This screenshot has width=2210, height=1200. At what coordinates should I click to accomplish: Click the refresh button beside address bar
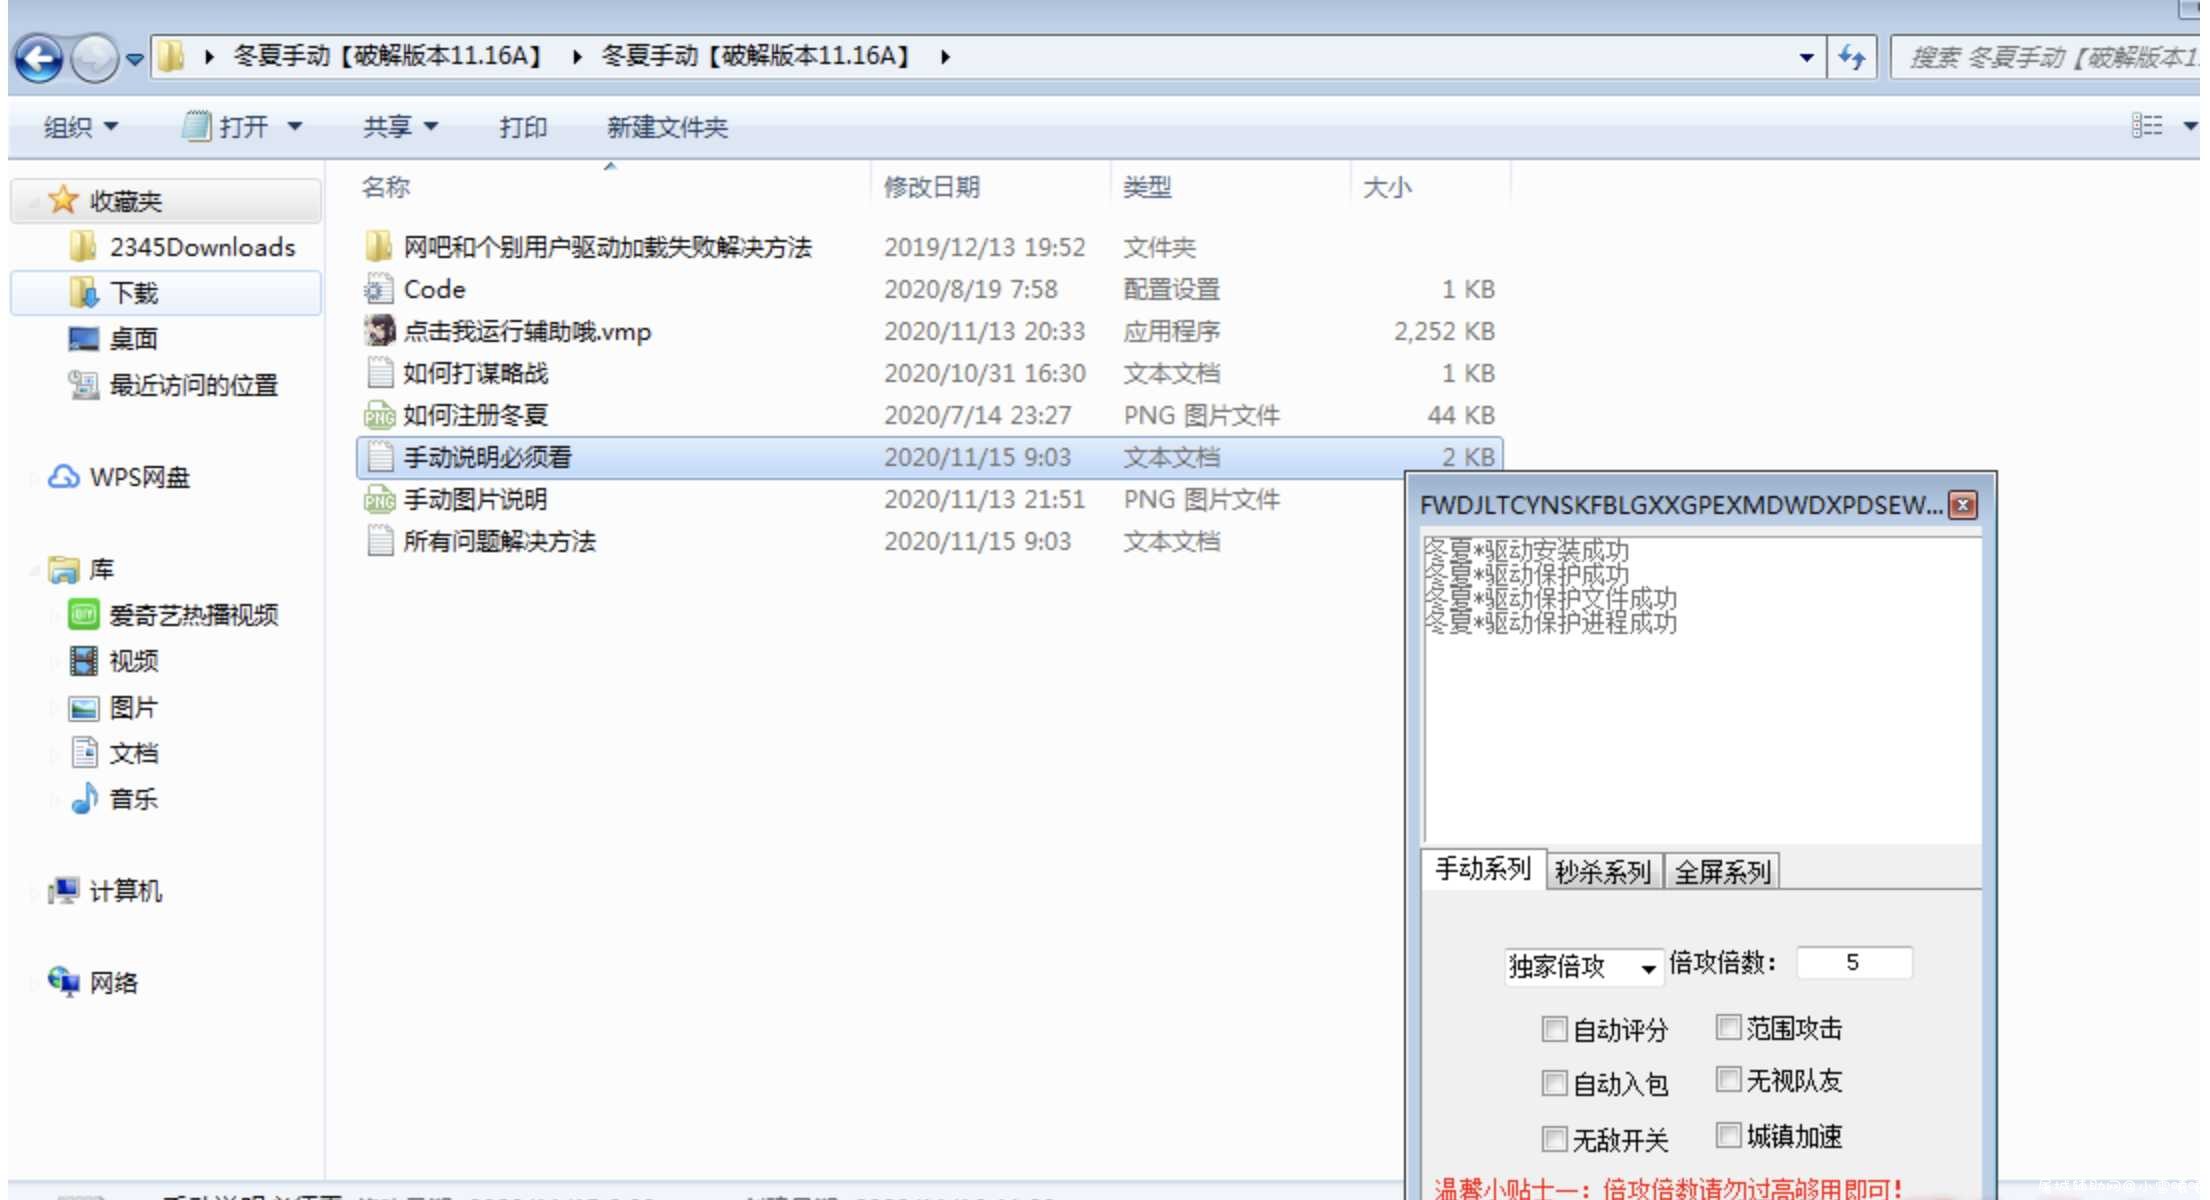pos(1851,57)
